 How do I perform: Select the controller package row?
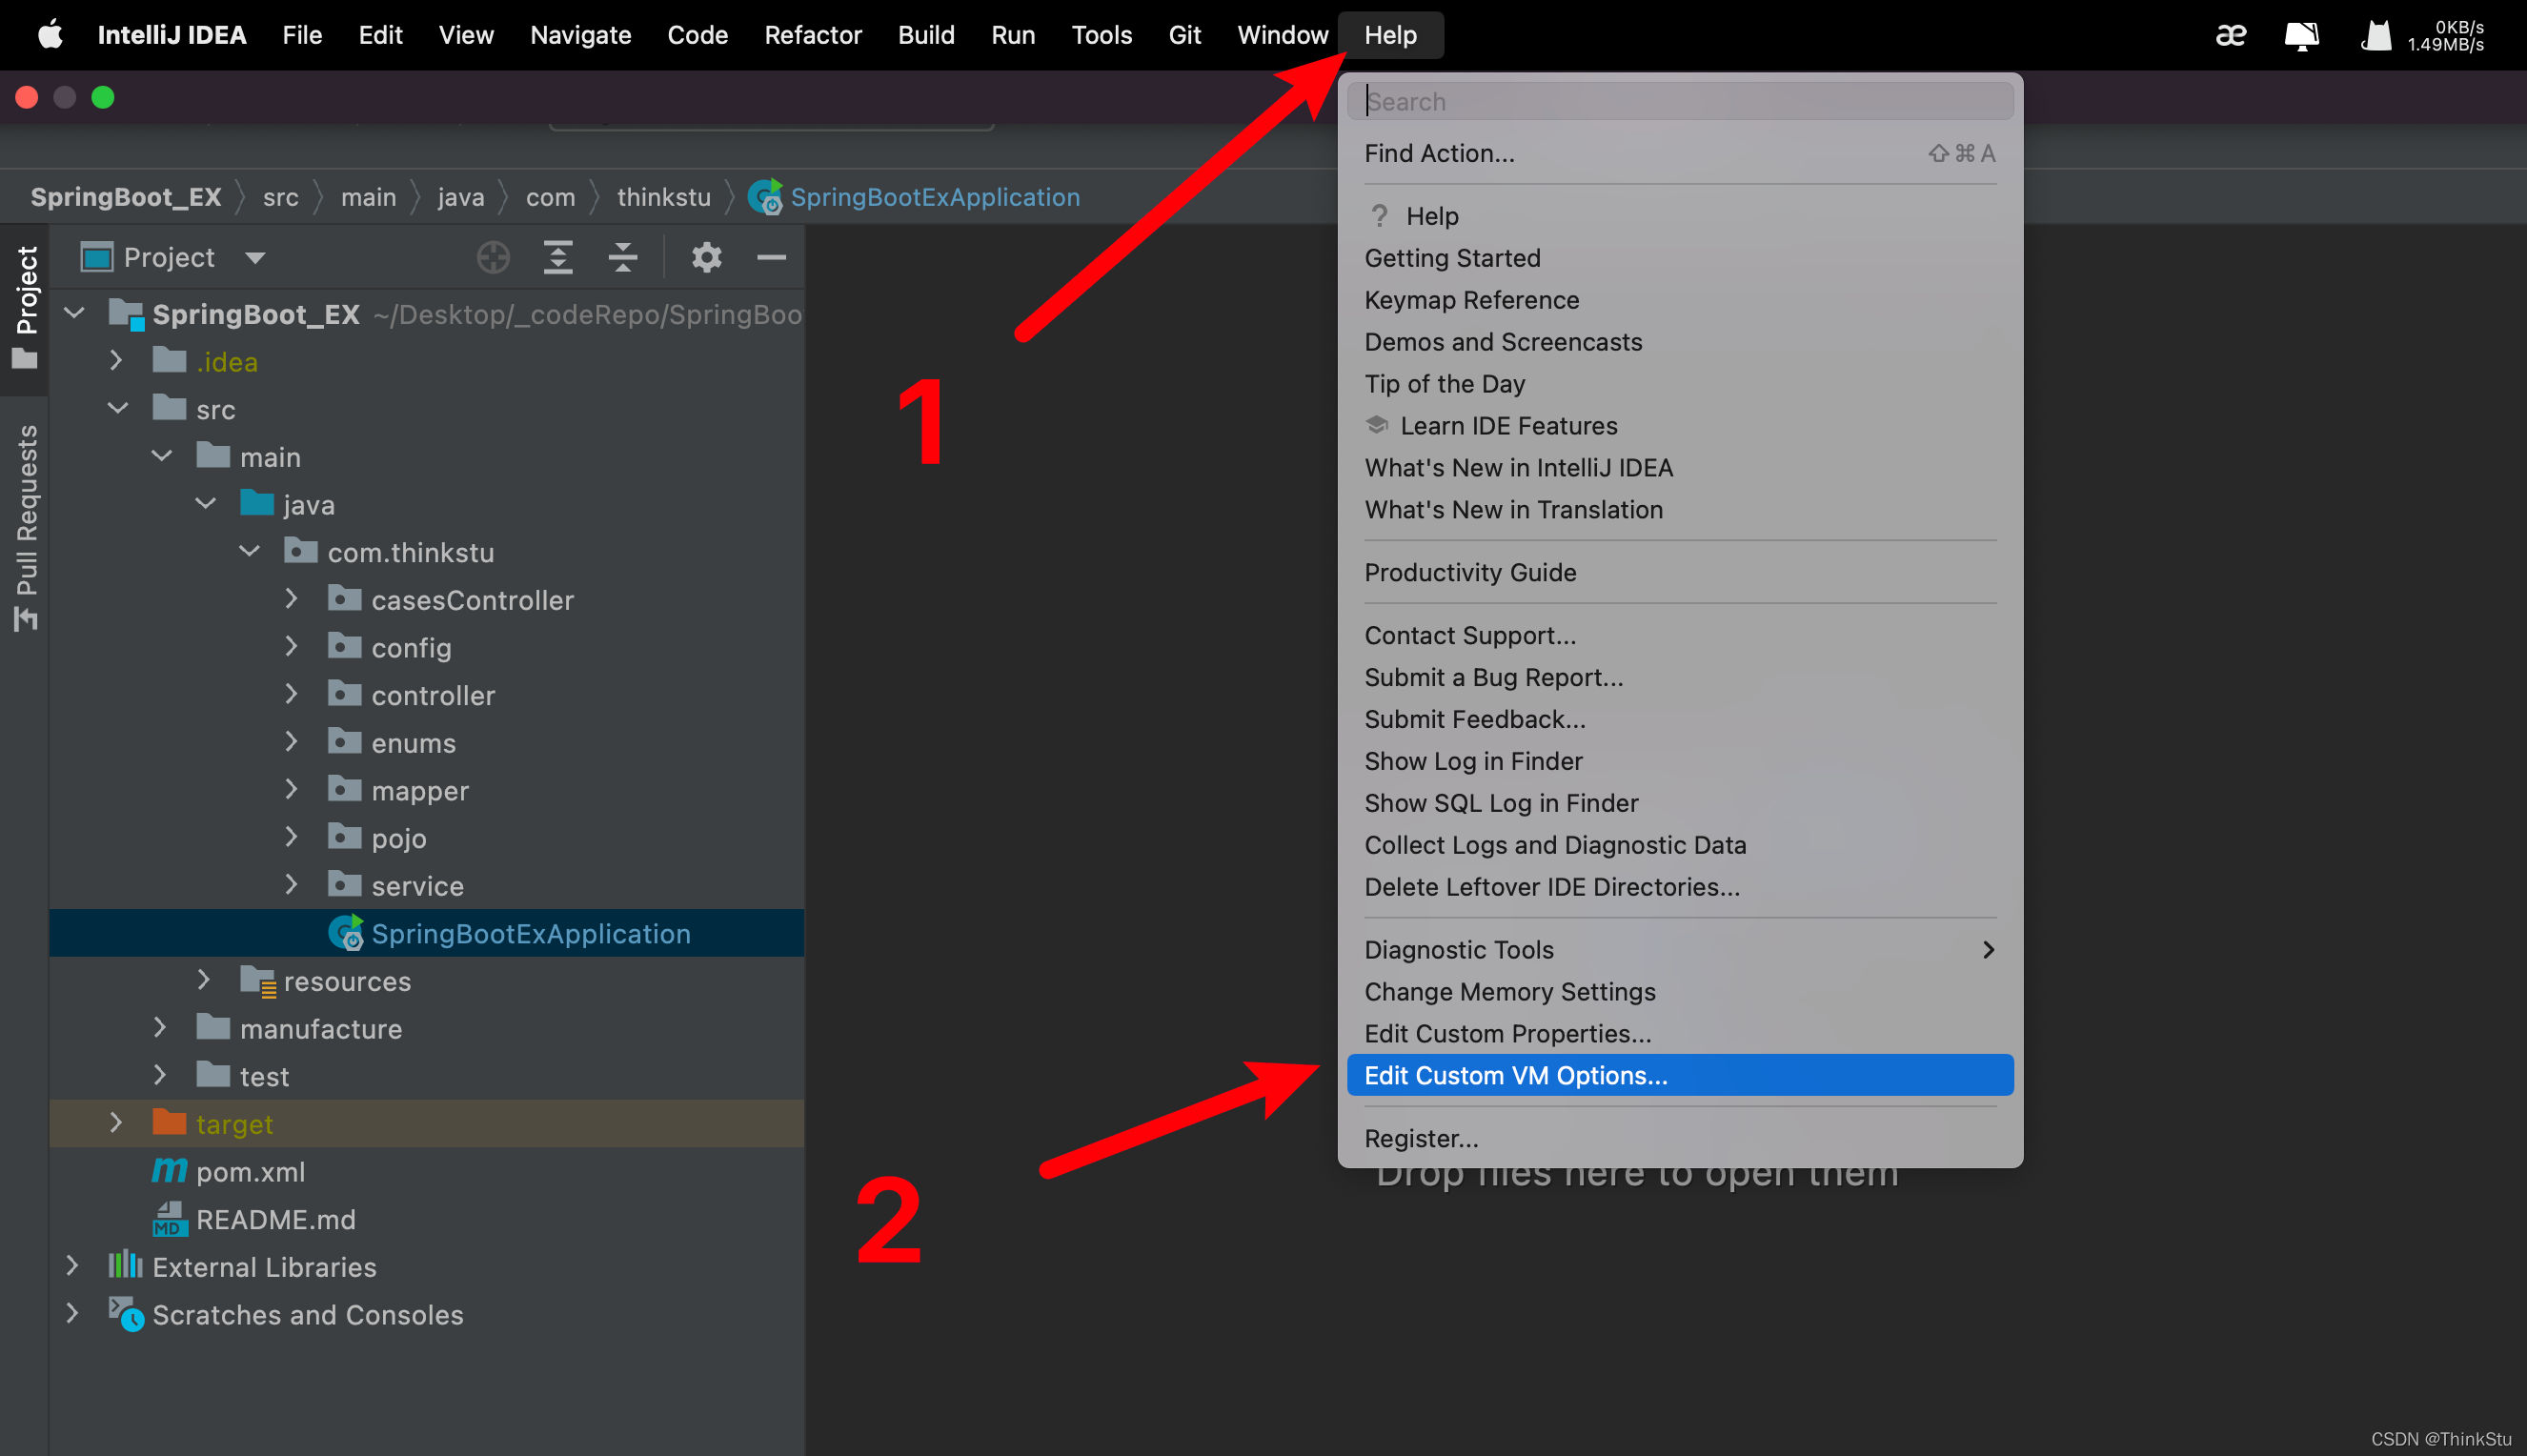click(427, 695)
